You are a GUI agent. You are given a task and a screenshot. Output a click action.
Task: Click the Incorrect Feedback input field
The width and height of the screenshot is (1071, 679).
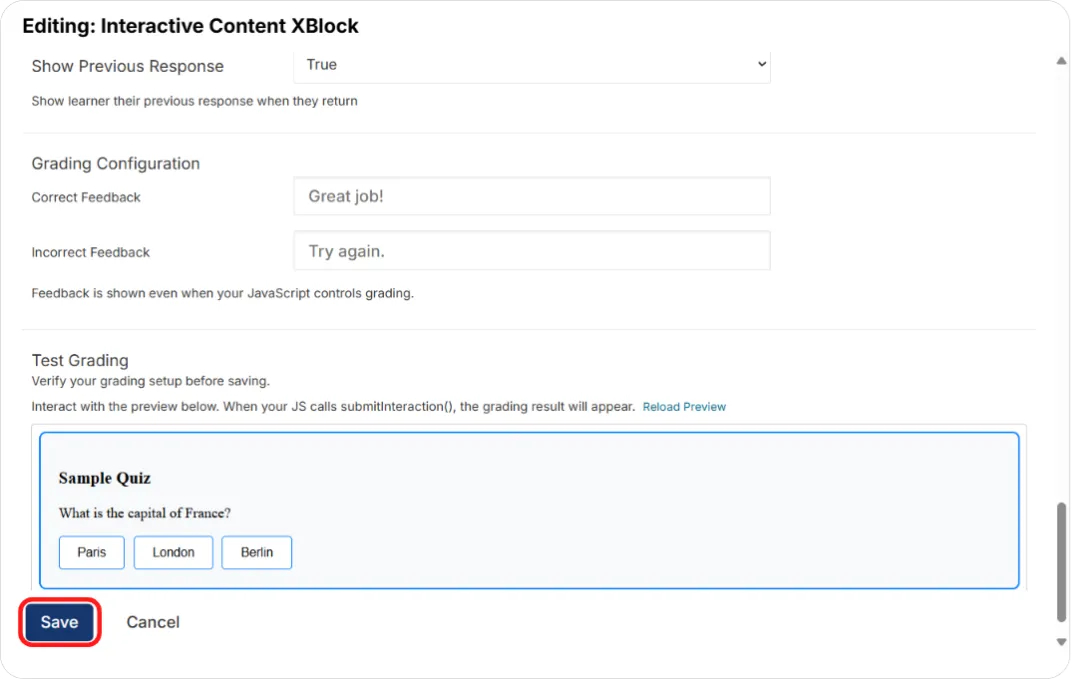point(531,251)
